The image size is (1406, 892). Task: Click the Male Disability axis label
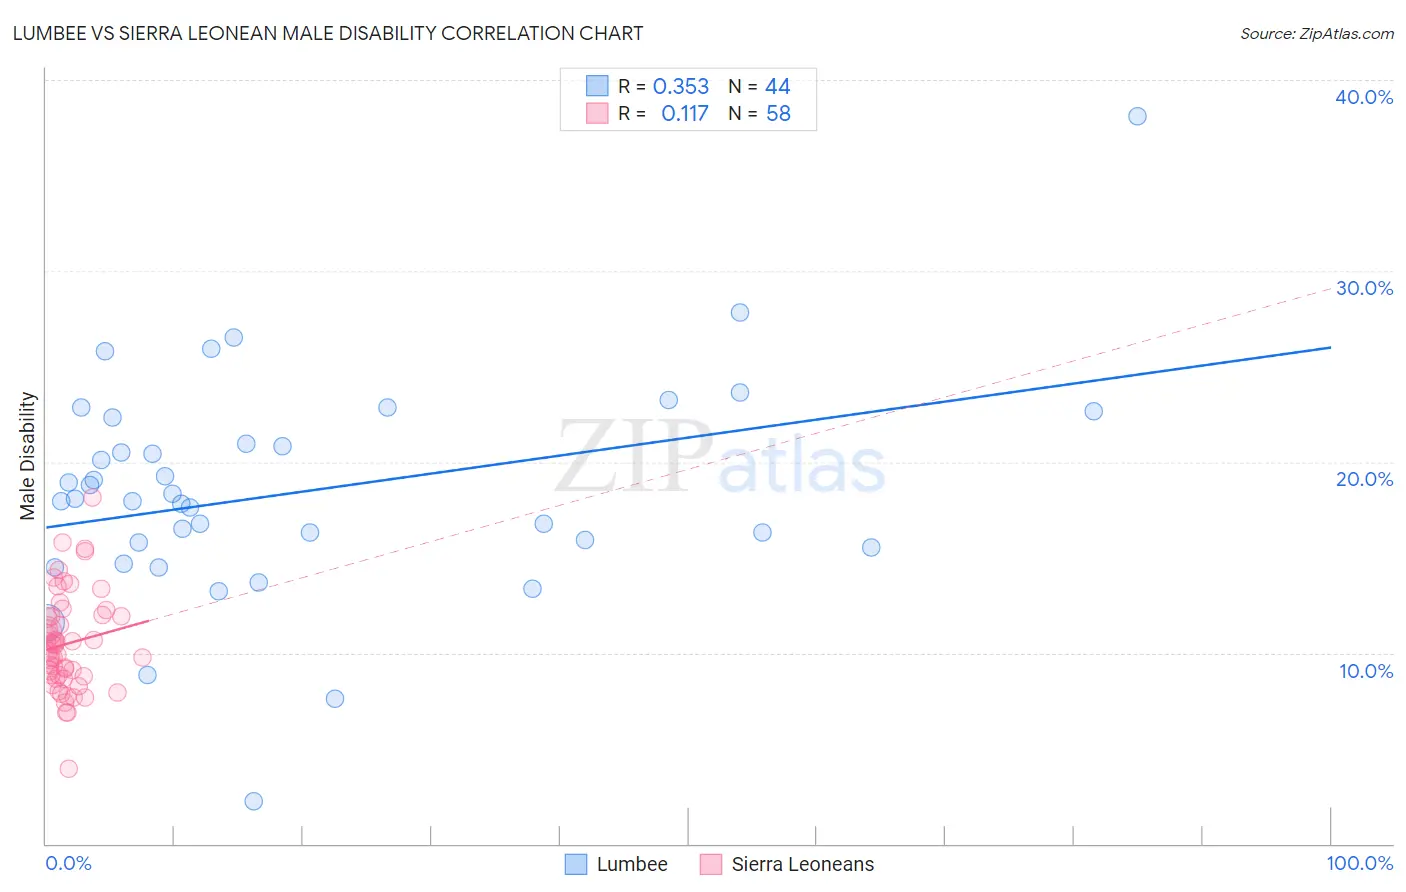click(28, 456)
